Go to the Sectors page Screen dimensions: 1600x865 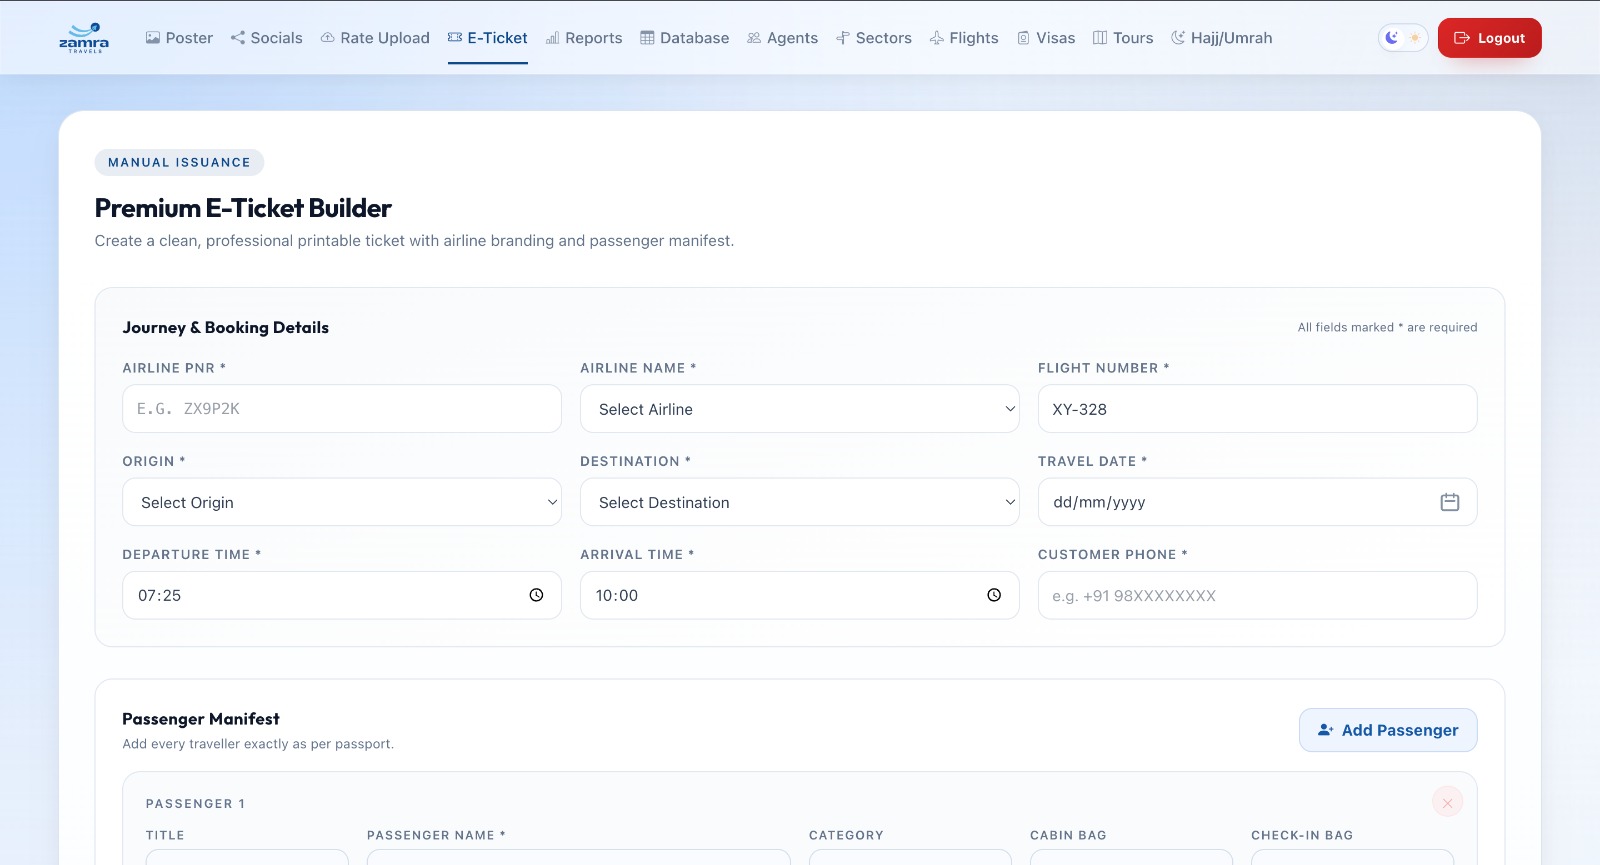[x=874, y=38]
